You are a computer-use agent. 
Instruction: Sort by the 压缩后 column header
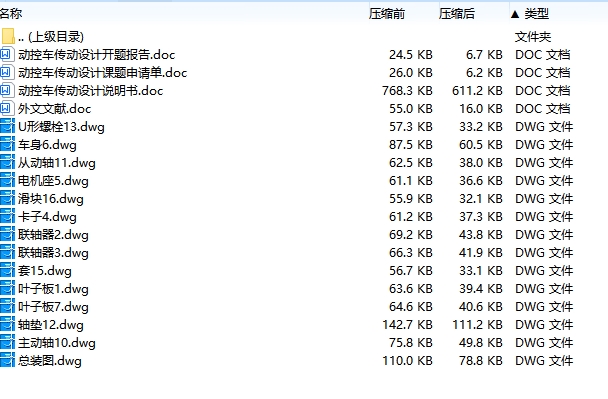click(x=456, y=14)
